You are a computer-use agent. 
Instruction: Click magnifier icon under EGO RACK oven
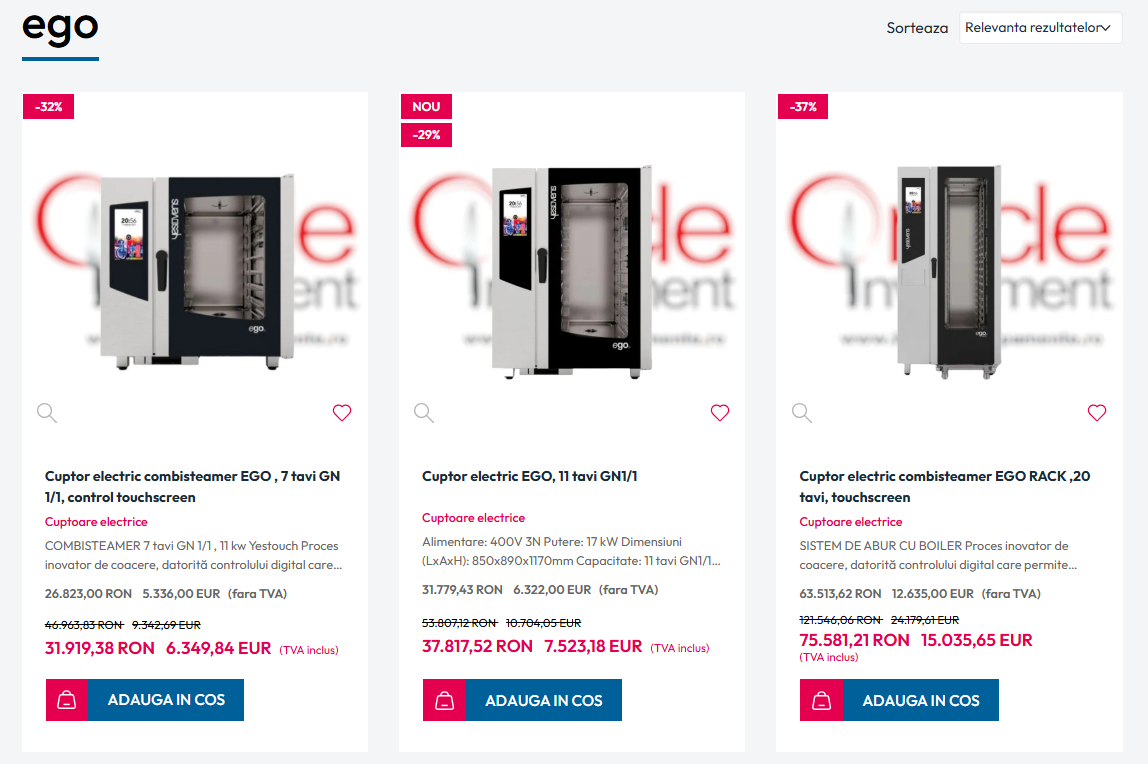pyautogui.click(x=802, y=413)
